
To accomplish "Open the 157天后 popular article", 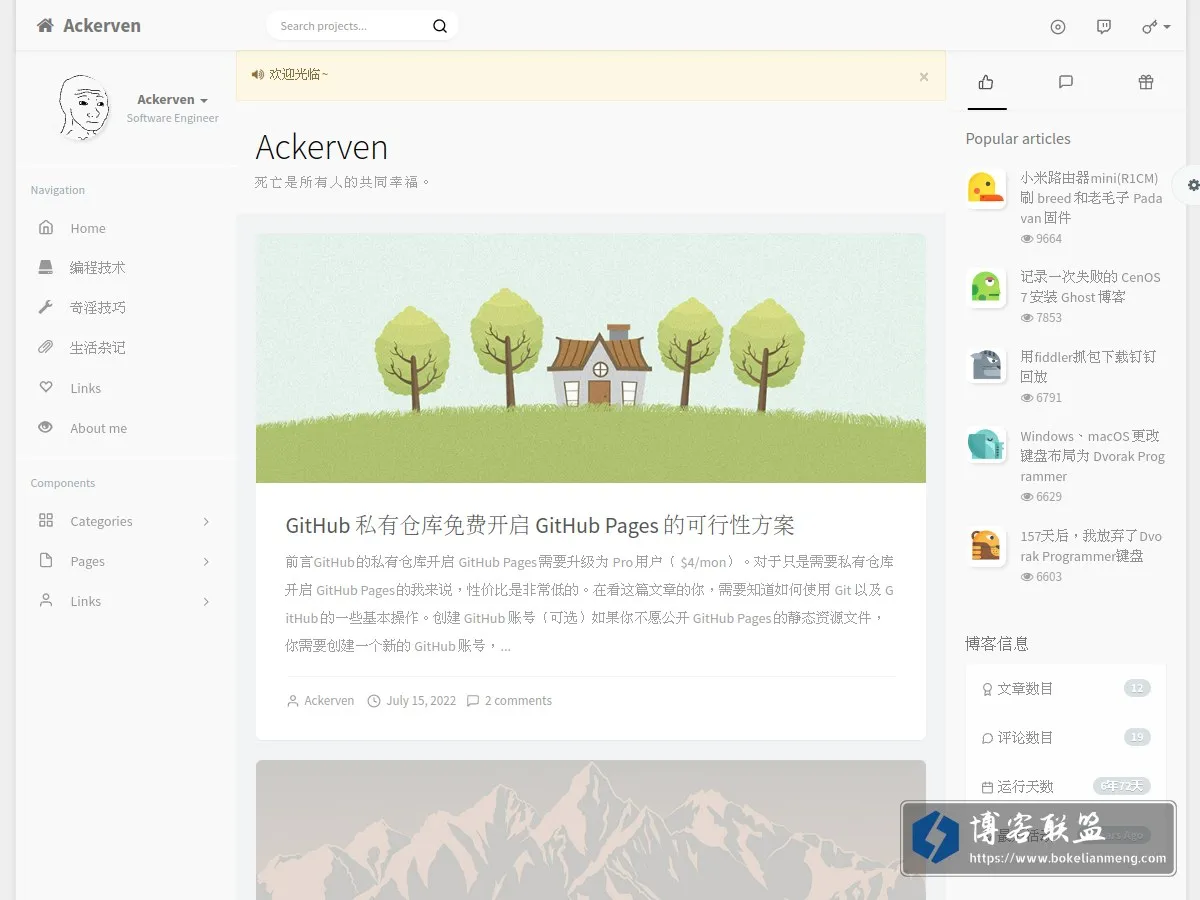I will [x=1091, y=546].
